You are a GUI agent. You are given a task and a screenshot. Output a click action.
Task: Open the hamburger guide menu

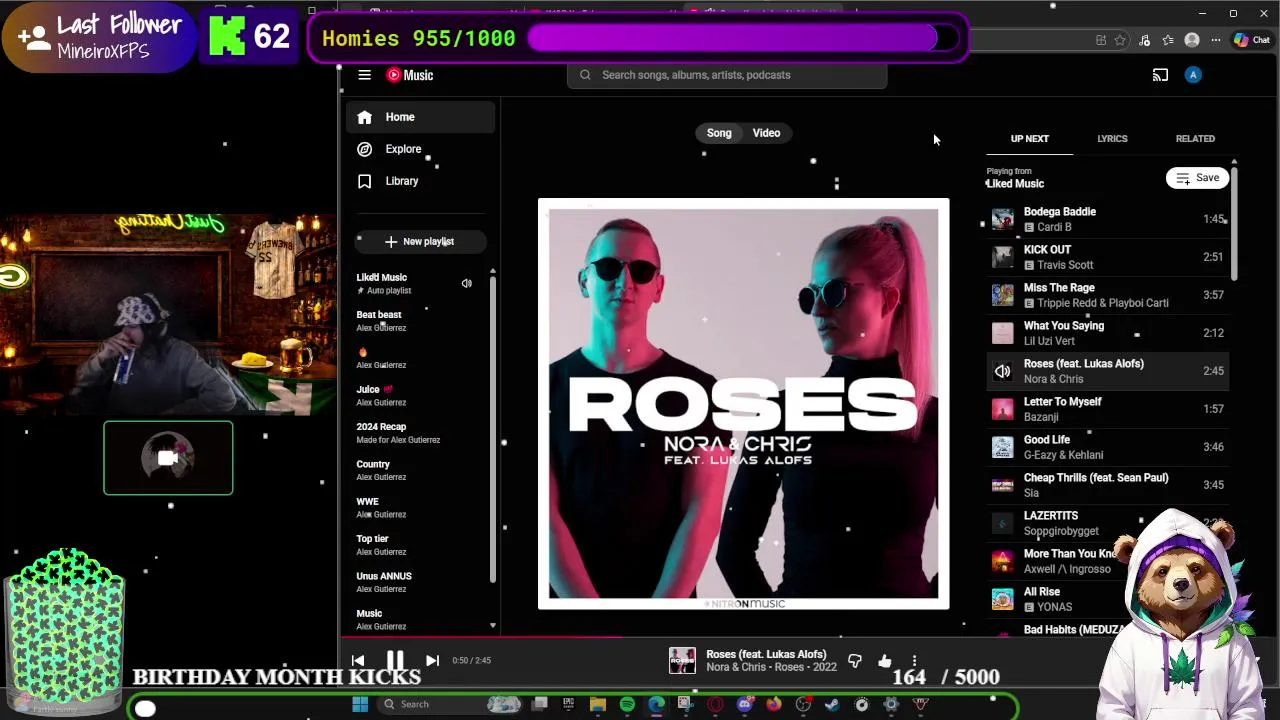(365, 75)
